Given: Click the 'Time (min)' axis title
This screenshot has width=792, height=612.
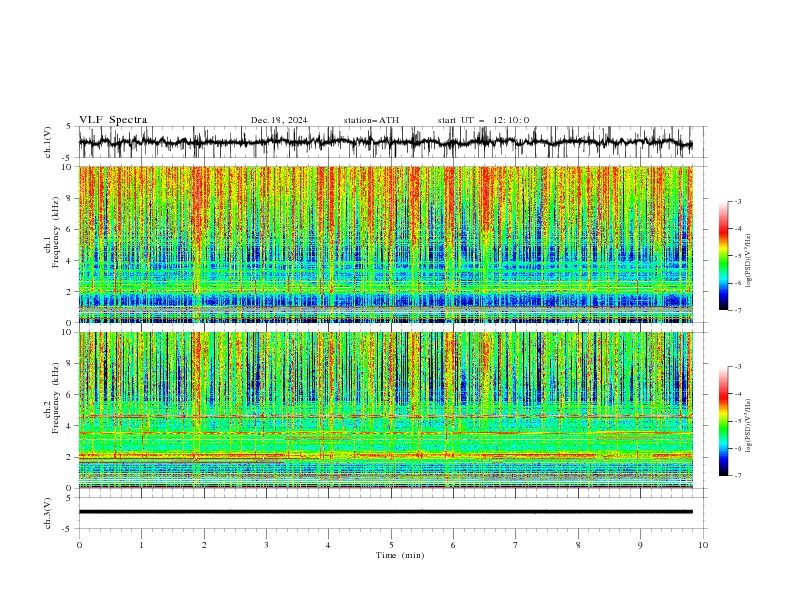Looking at the screenshot, I should point(400,555).
